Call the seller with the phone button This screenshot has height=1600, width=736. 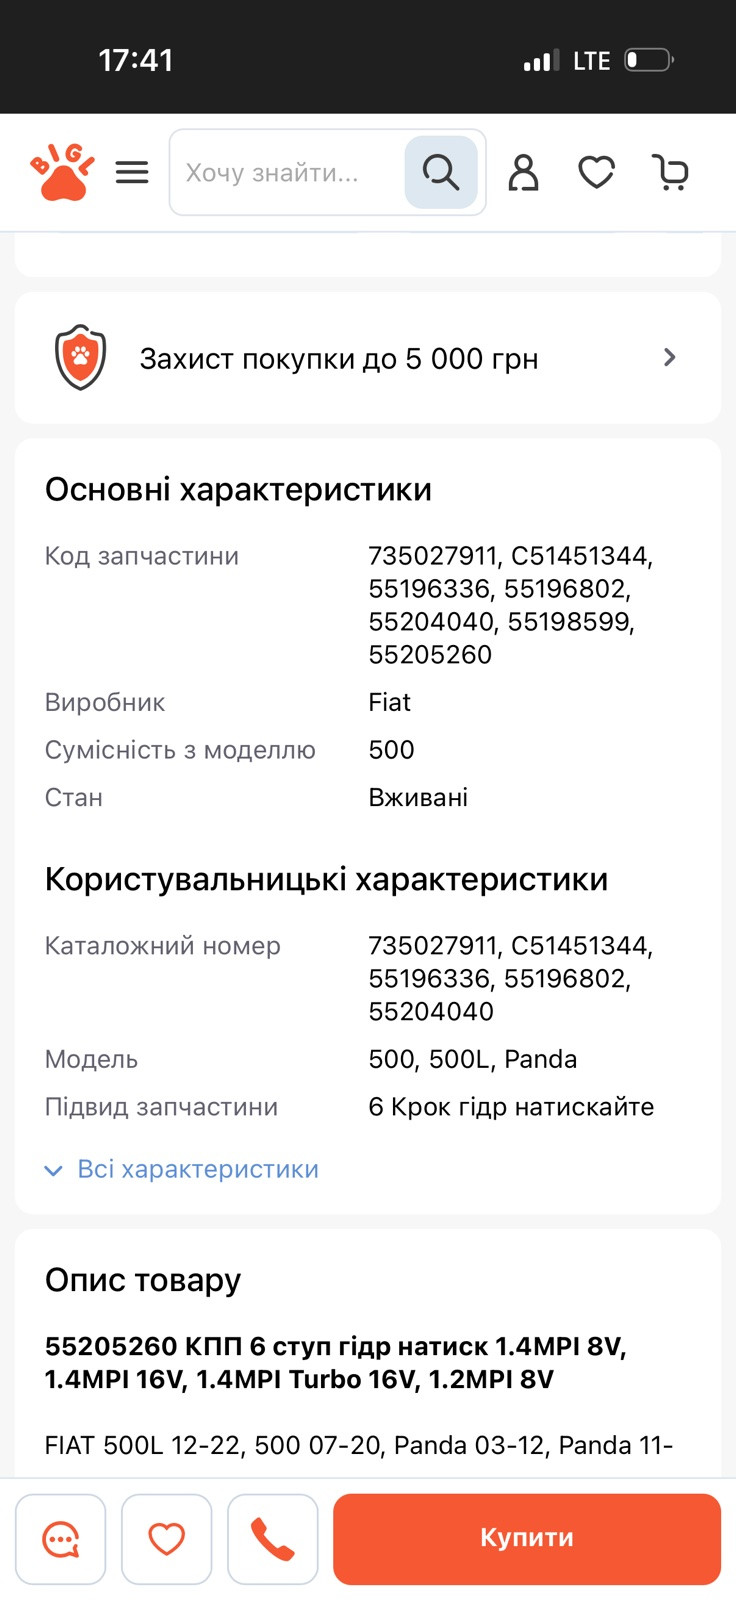272,1539
